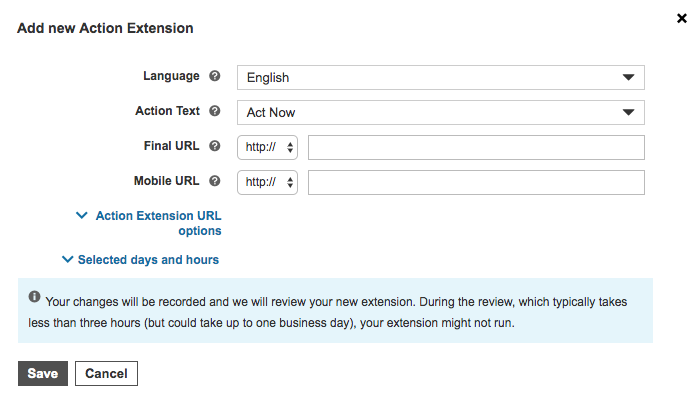This screenshot has width=700, height=399.
Task: Expand the chevron beside Selected days and hours
Action: coord(67,259)
